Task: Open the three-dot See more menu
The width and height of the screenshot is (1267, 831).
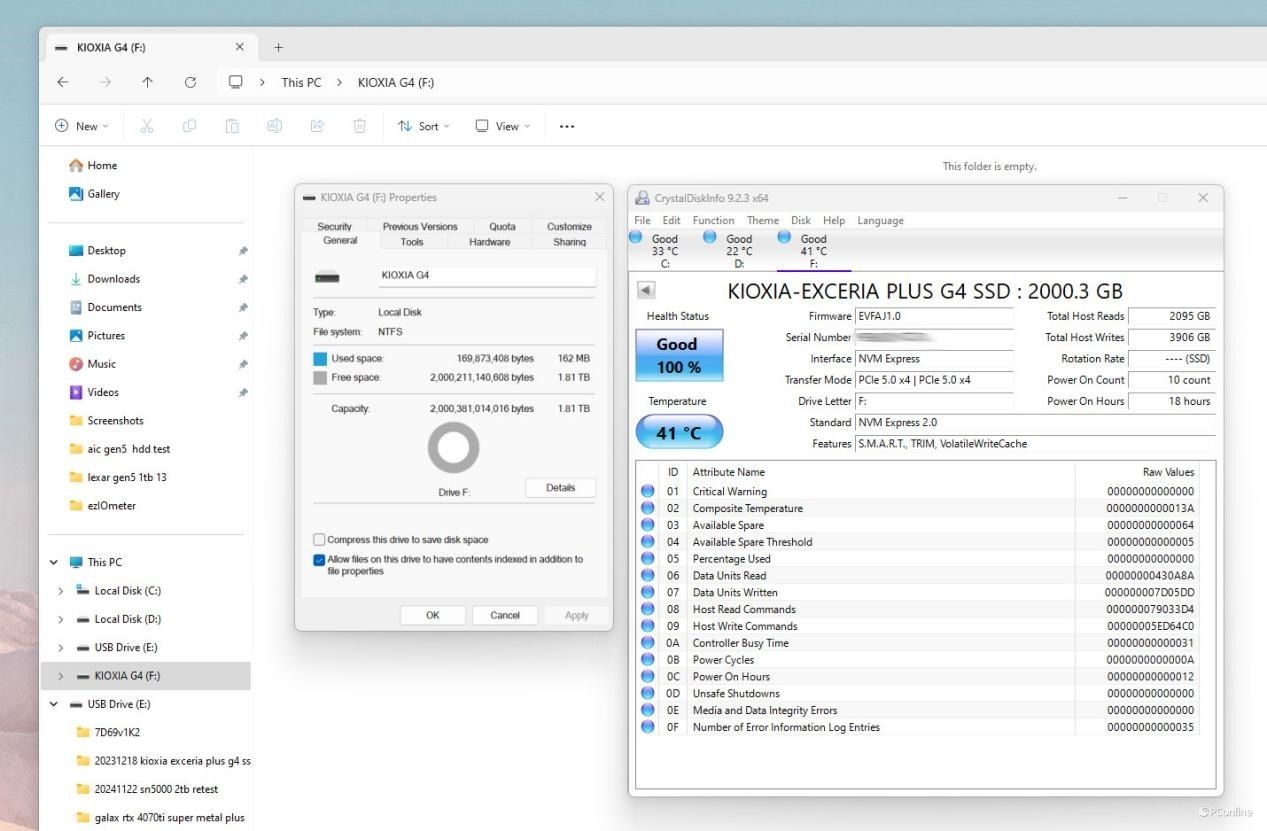Action: pyautogui.click(x=567, y=126)
